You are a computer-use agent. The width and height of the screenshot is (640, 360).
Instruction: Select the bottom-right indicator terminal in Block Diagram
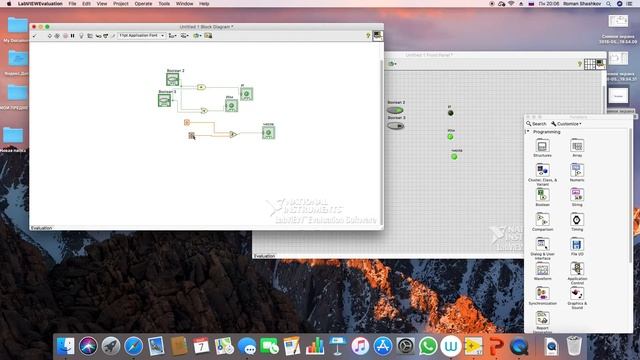point(269,133)
